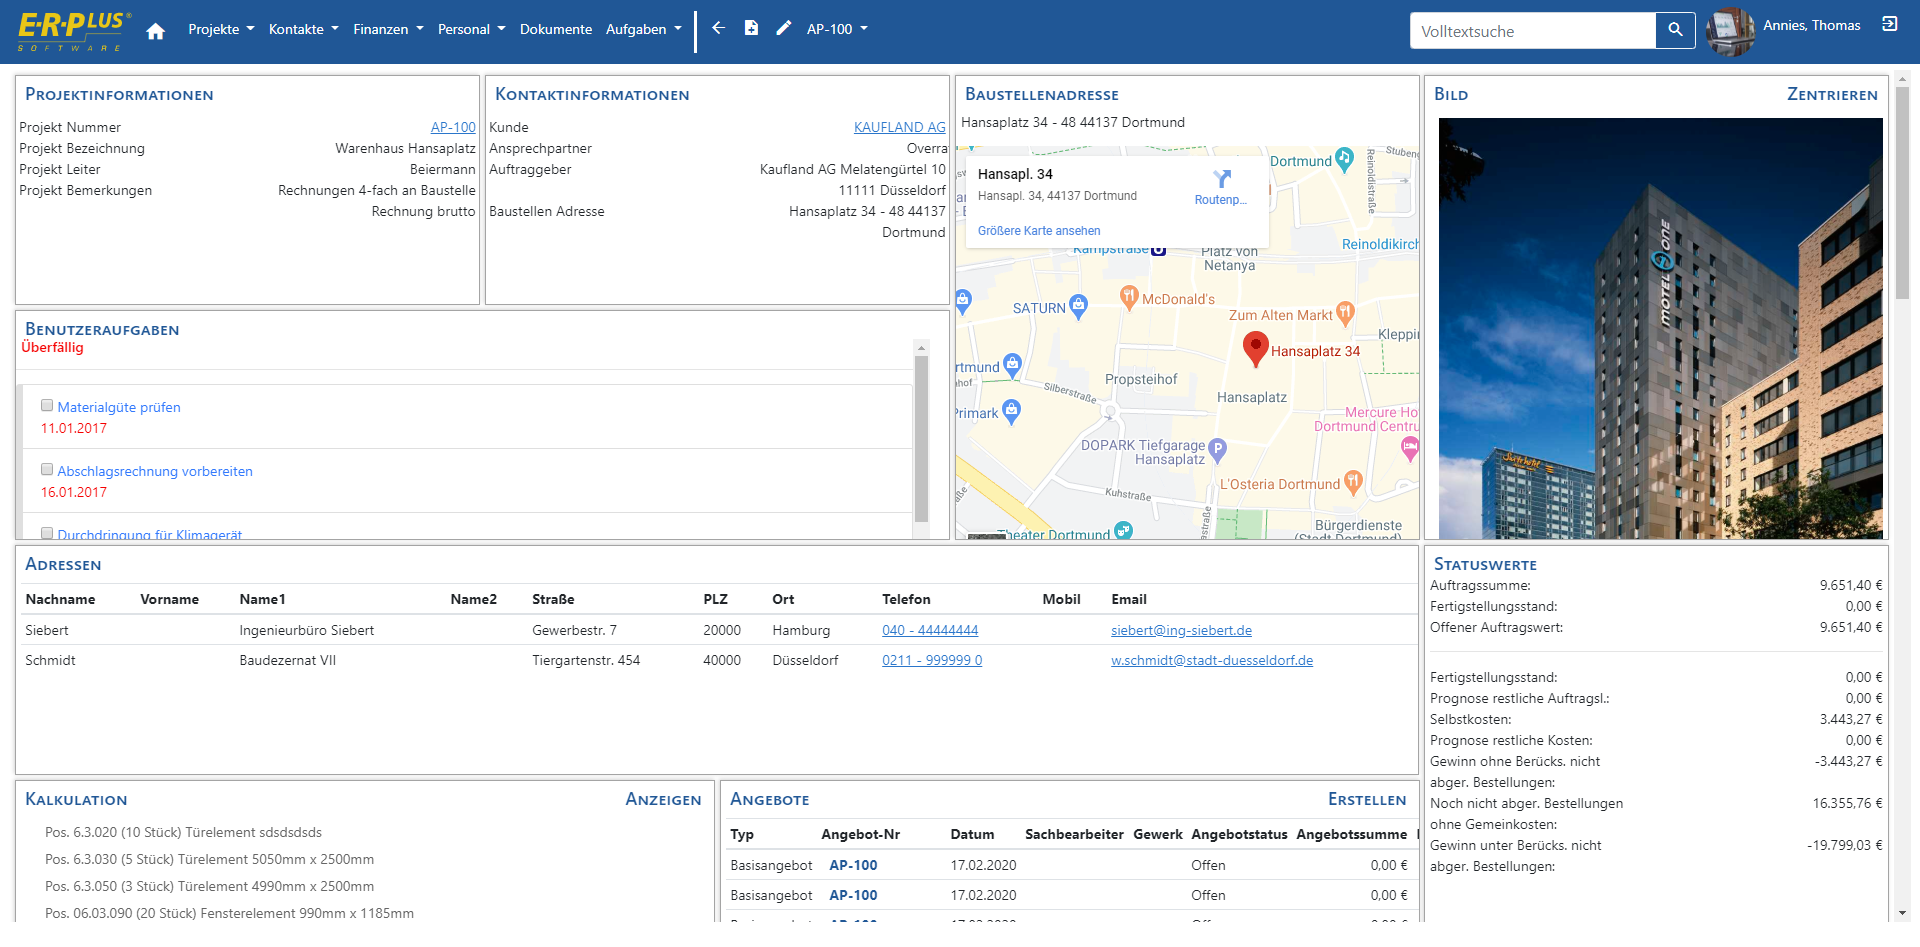The image size is (1920, 947).
Task: Open the Dokumente menu item
Action: pos(555,29)
